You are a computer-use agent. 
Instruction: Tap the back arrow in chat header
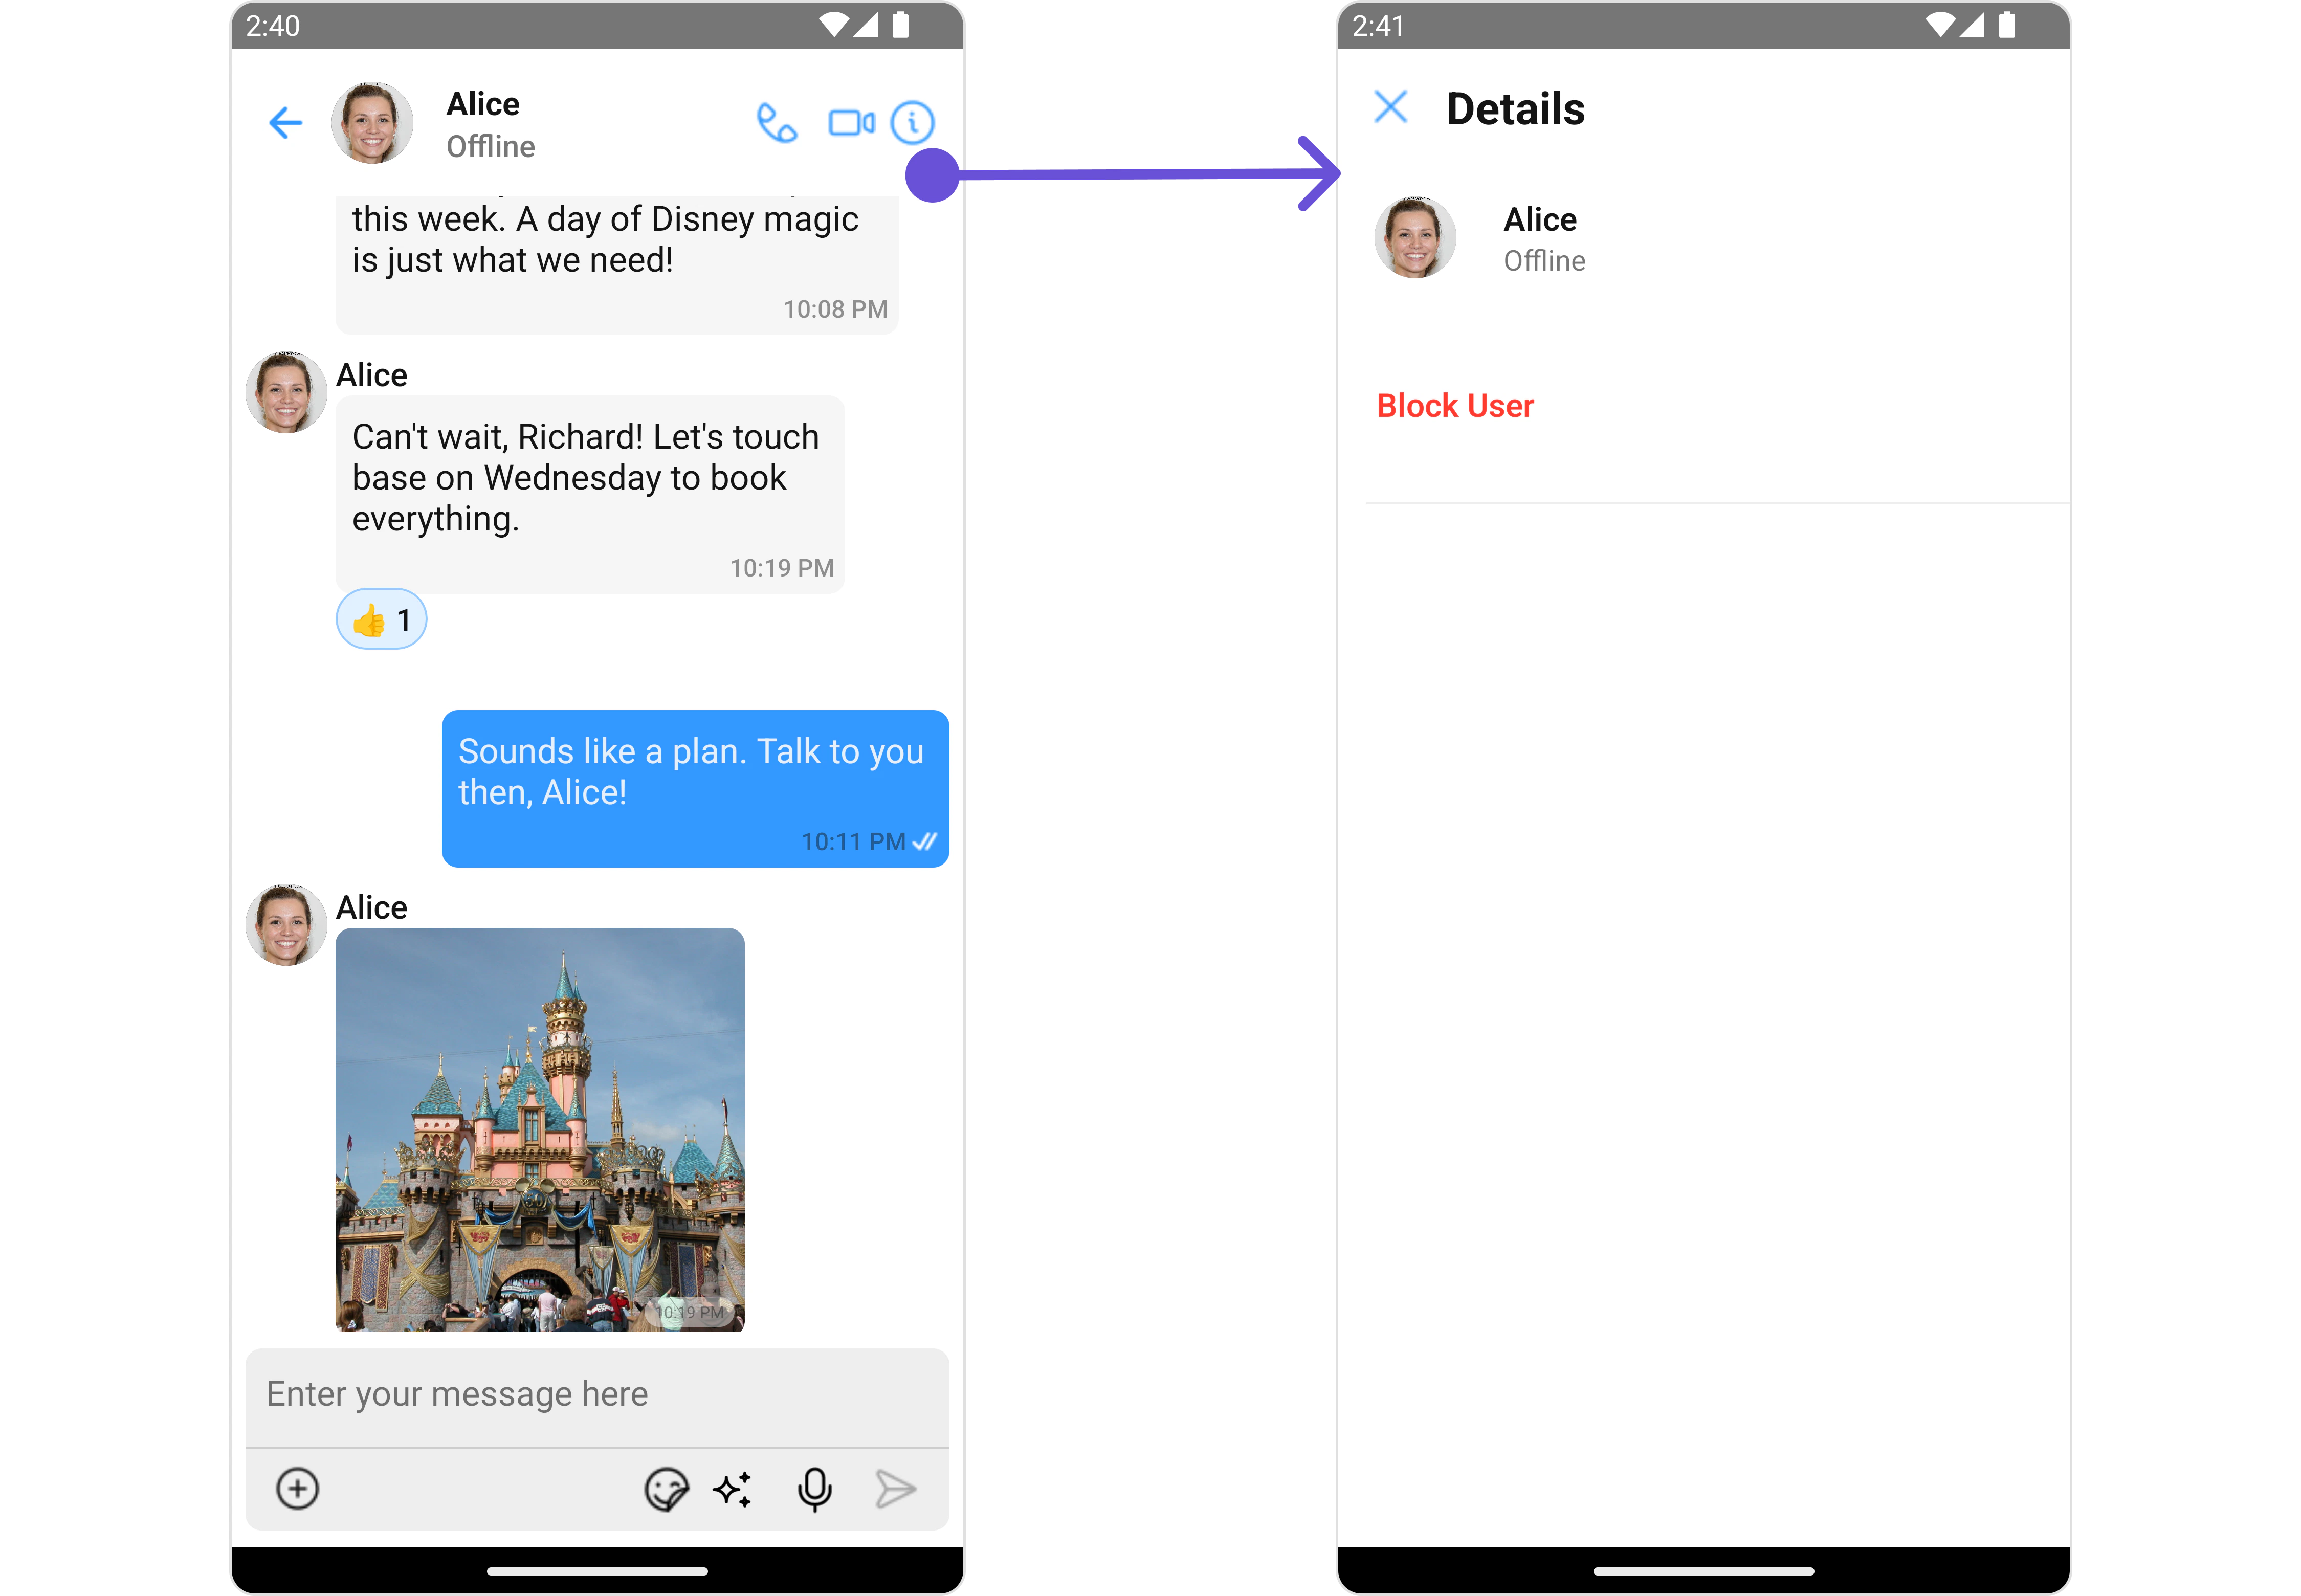pyautogui.click(x=286, y=123)
